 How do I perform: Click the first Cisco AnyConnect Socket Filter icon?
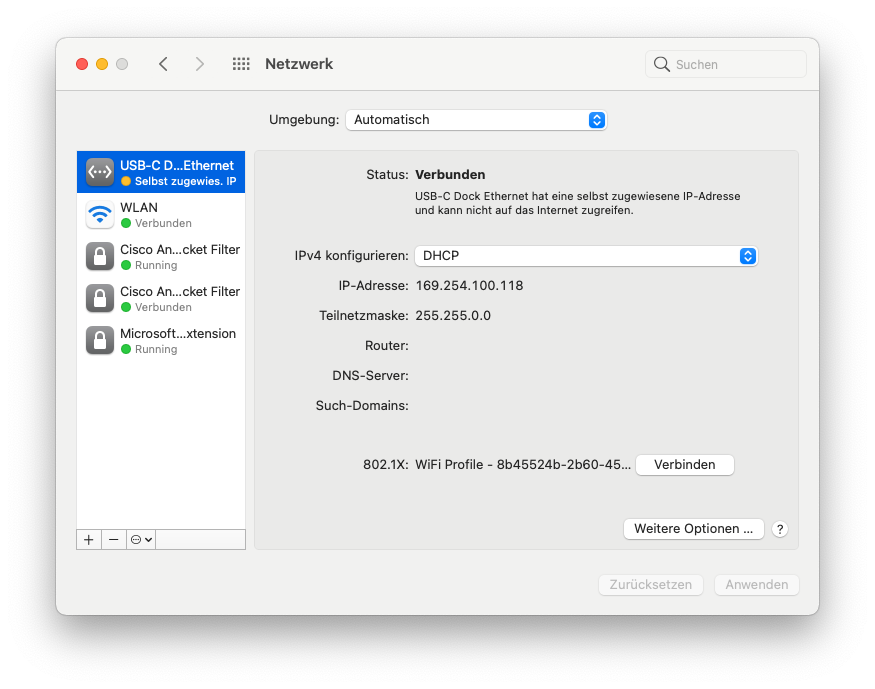pyautogui.click(x=100, y=256)
